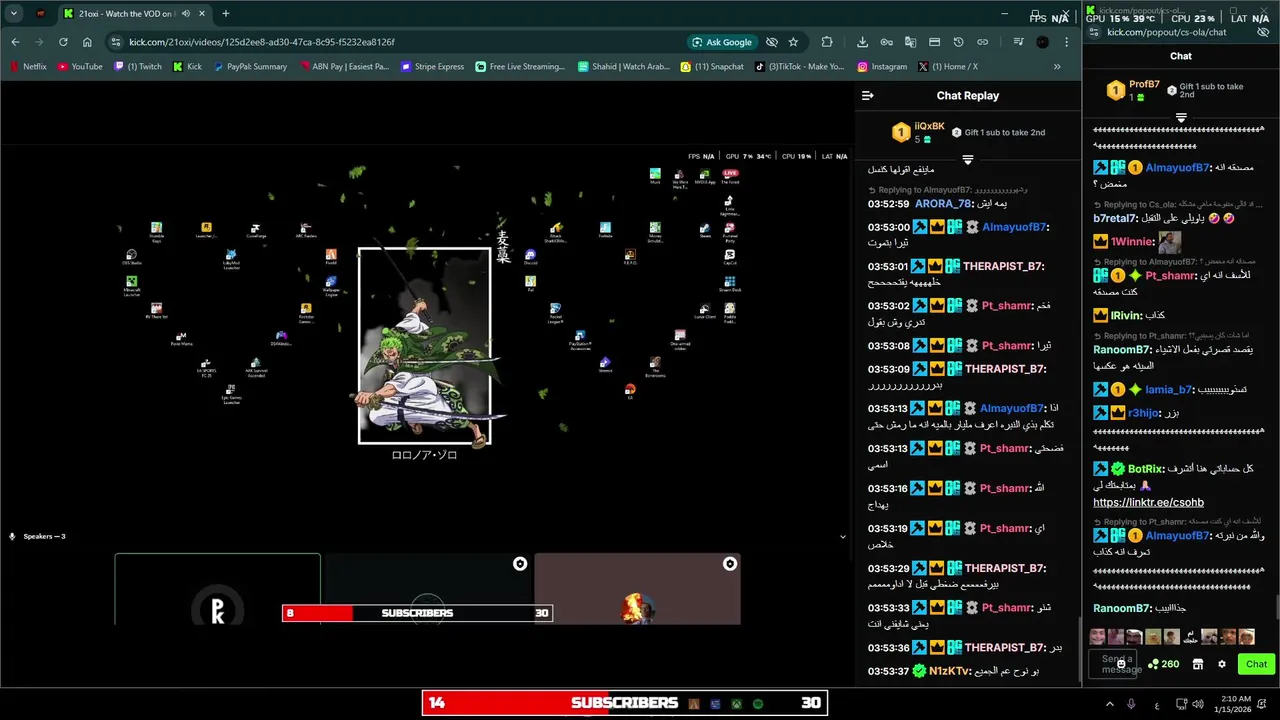Switch to the first pinned browser tab
The image size is (1280, 720).
click(41, 14)
